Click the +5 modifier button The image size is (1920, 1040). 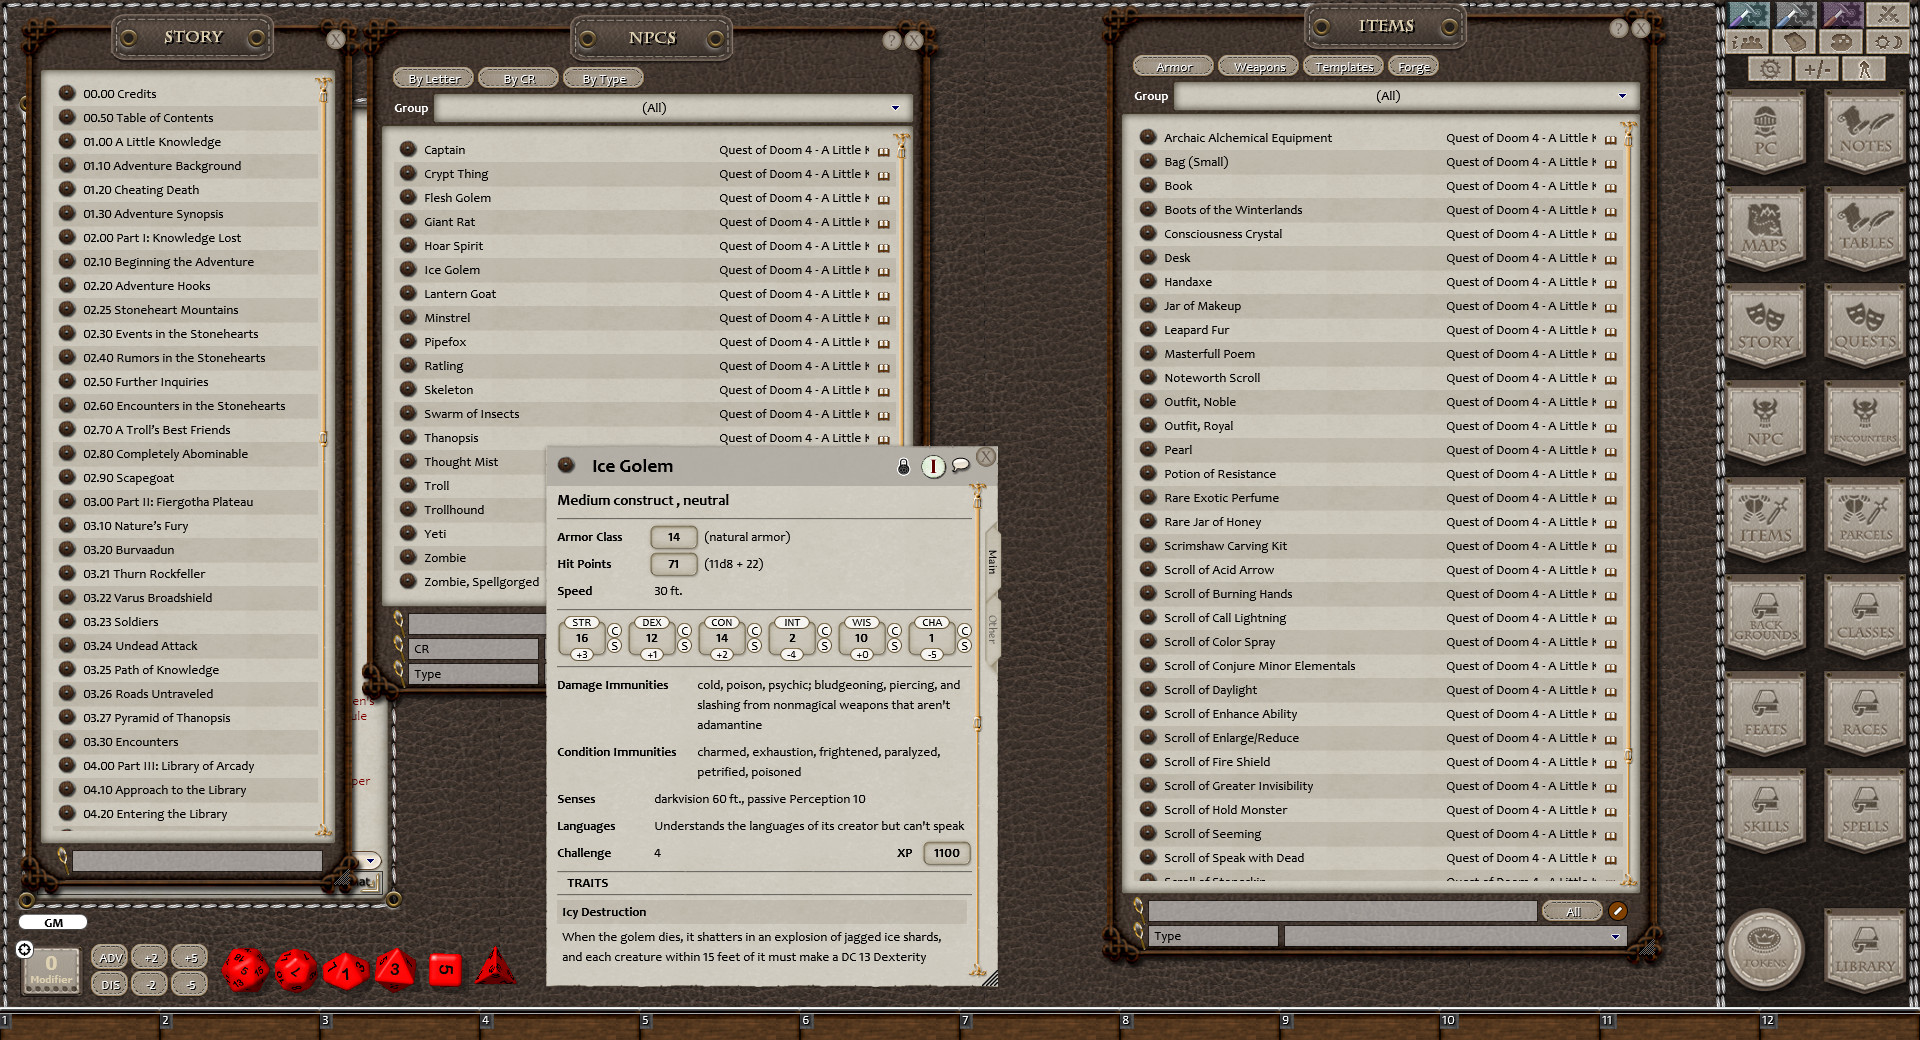coord(191,957)
